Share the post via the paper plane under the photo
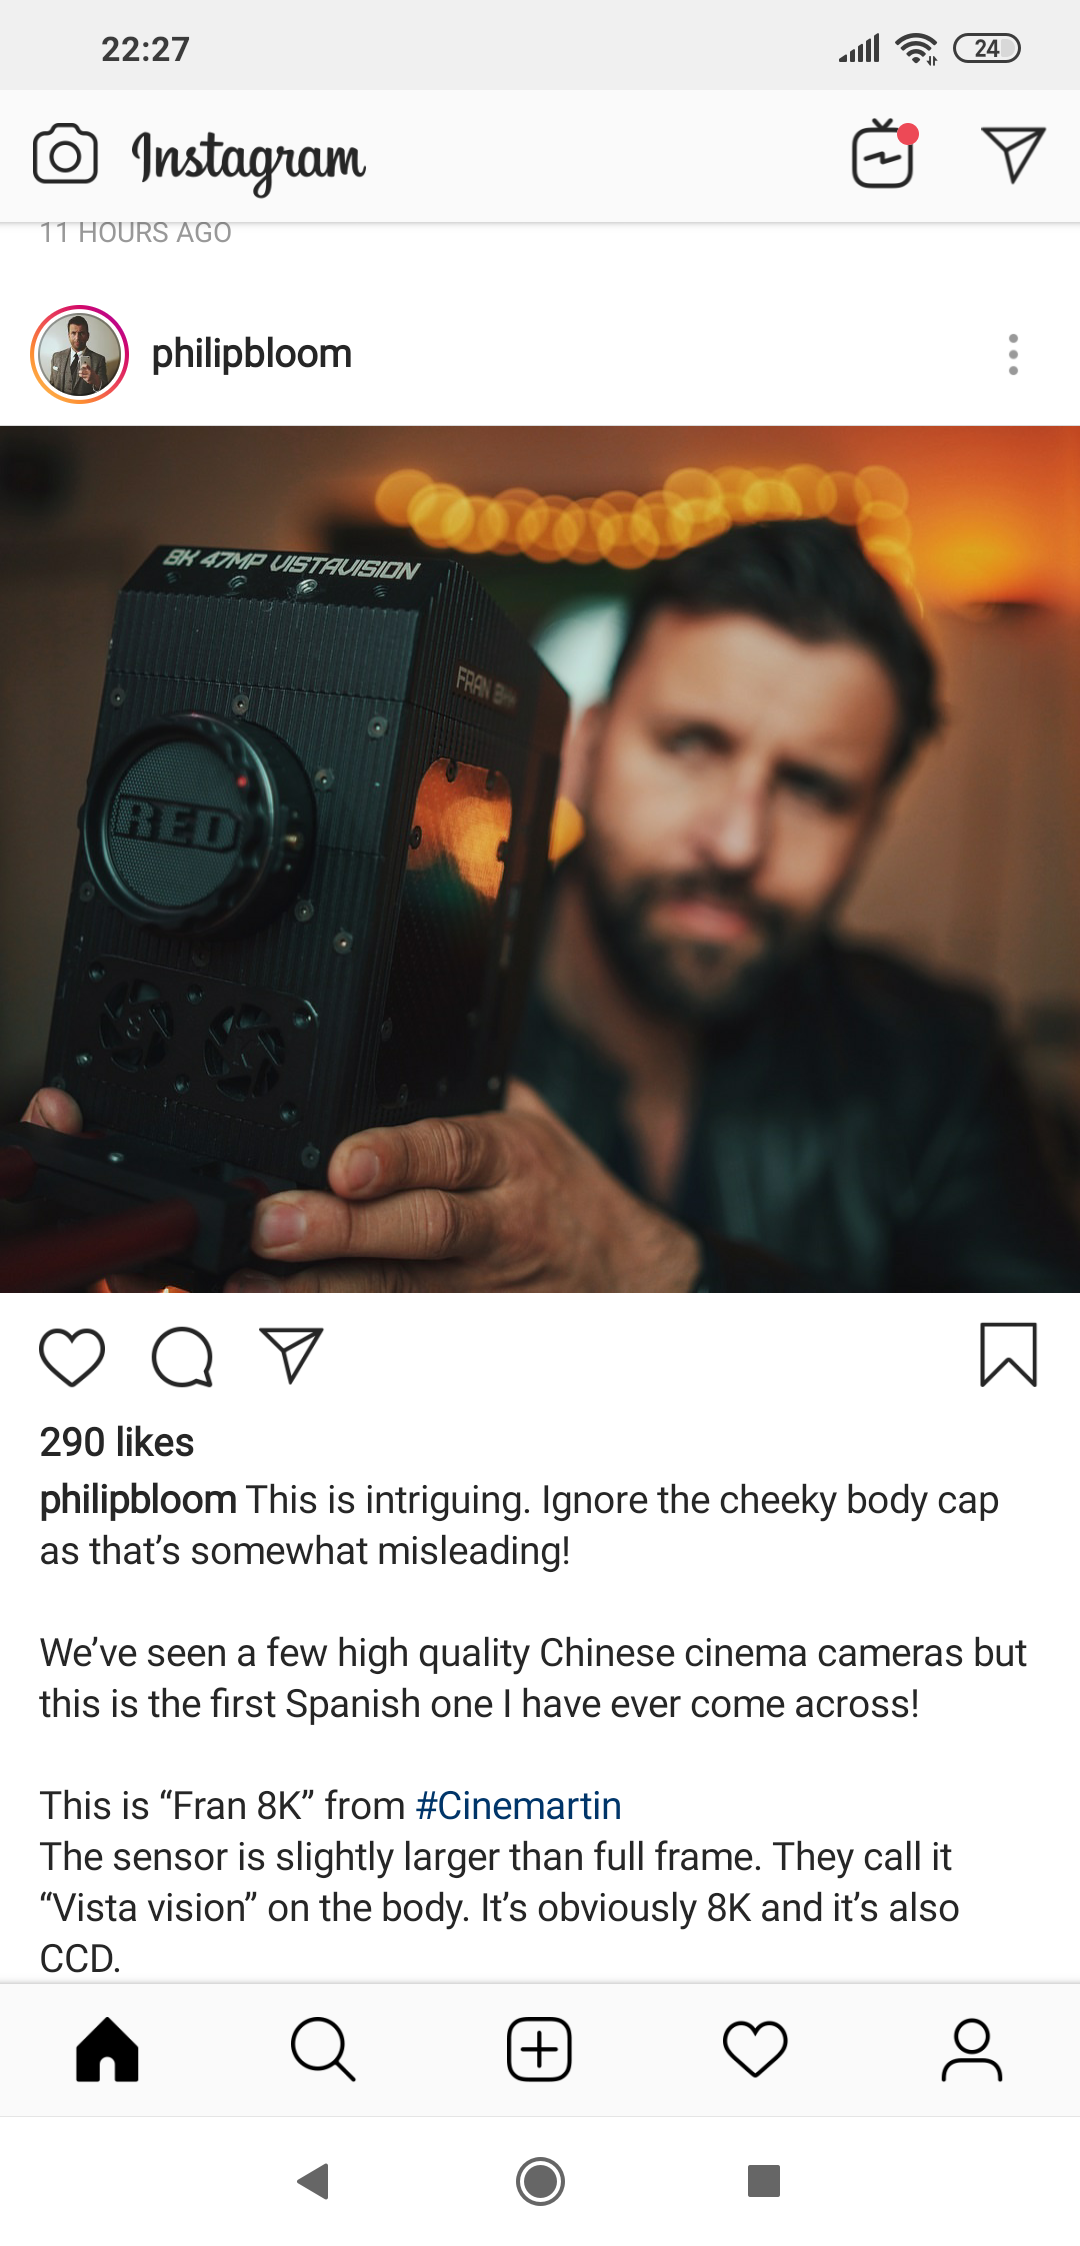This screenshot has width=1080, height=2246. tap(291, 1356)
